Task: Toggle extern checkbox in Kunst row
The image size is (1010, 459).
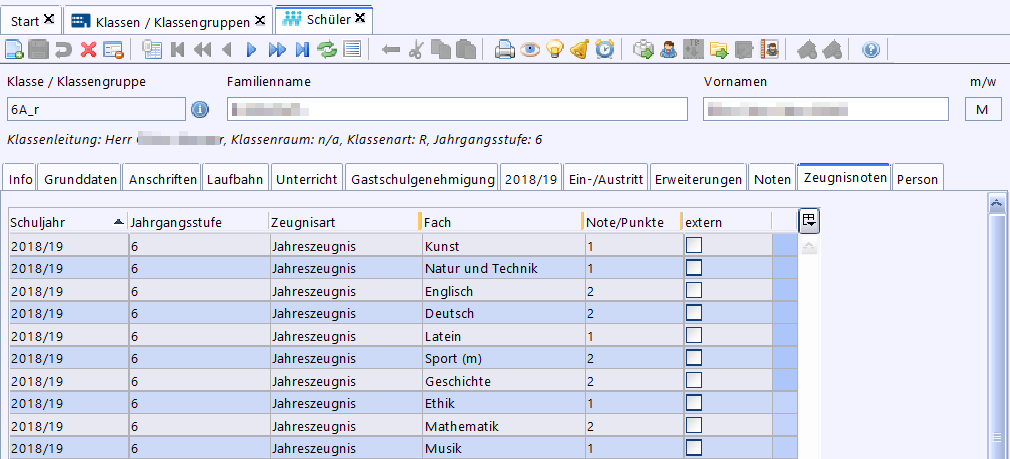Action: coord(694,245)
